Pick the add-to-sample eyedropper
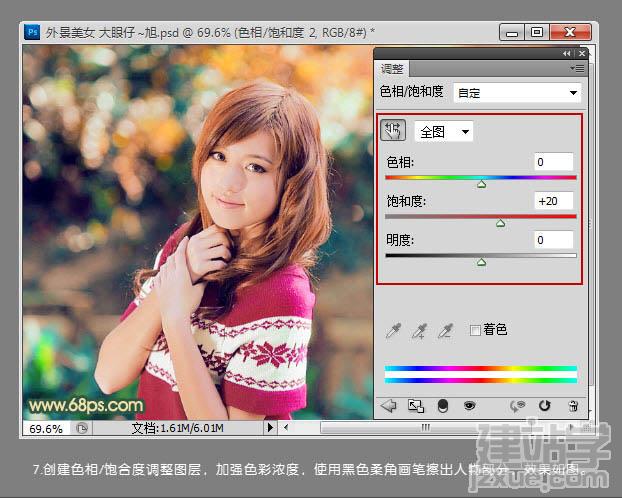This screenshot has height=498, width=622. (x=419, y=331)
